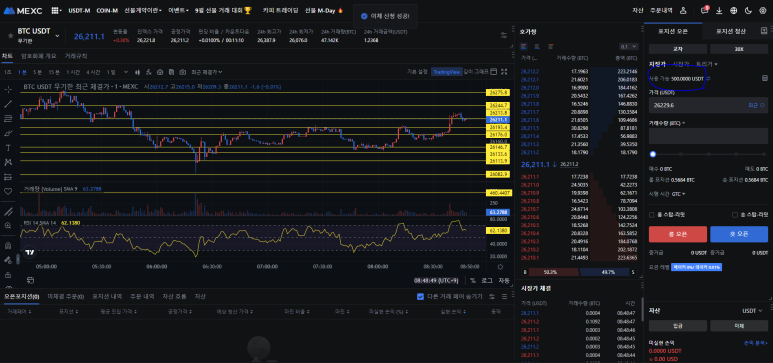Viewport: 773px width, 363px height.
Task: Open the chart indicators menu
Action: point(149,72)
